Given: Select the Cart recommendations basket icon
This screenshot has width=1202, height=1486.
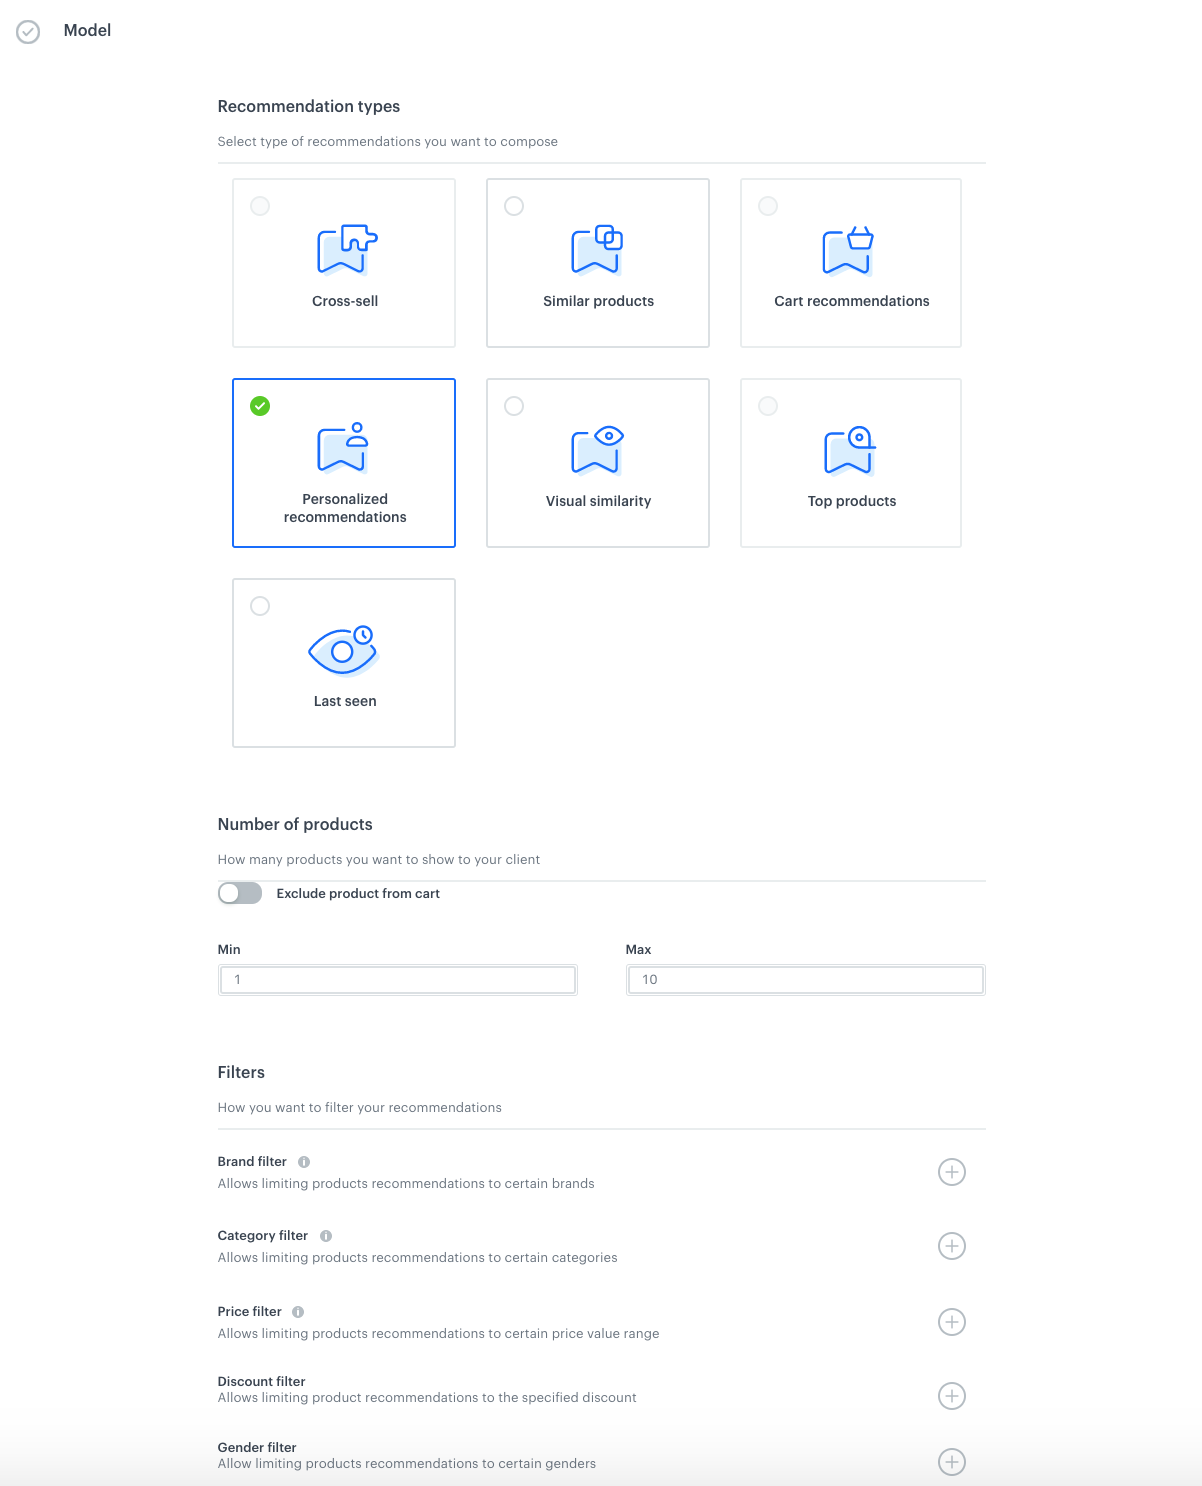Looking at the screenshot, I should coord(850,251).
